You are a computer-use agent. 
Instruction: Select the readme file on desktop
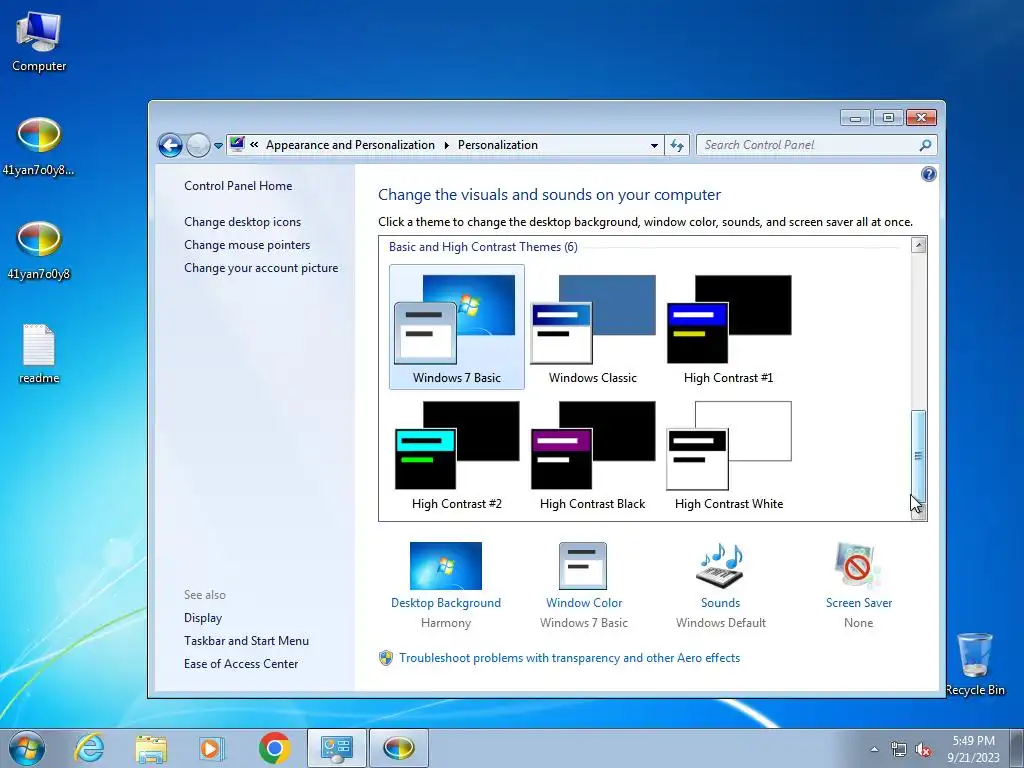click(x=39, y=354)
